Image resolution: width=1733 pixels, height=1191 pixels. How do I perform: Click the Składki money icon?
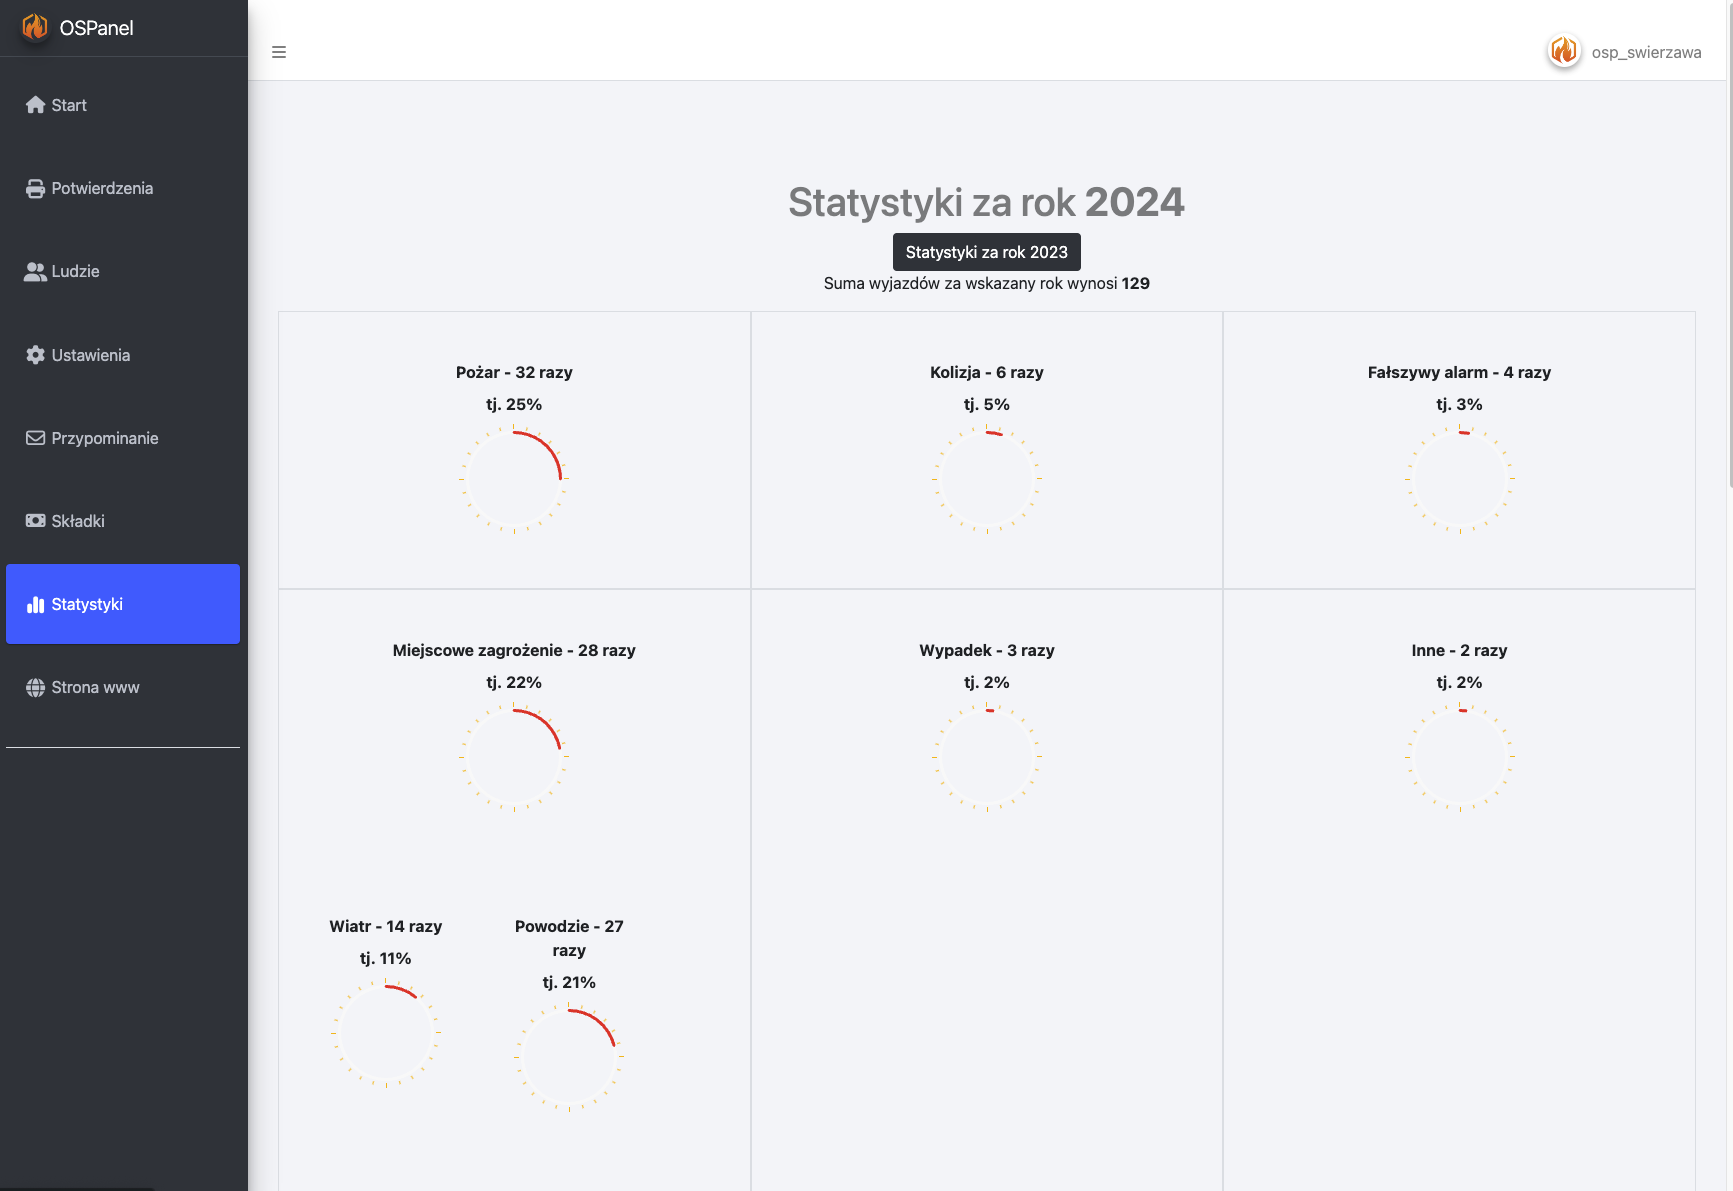tap(36, 521)
